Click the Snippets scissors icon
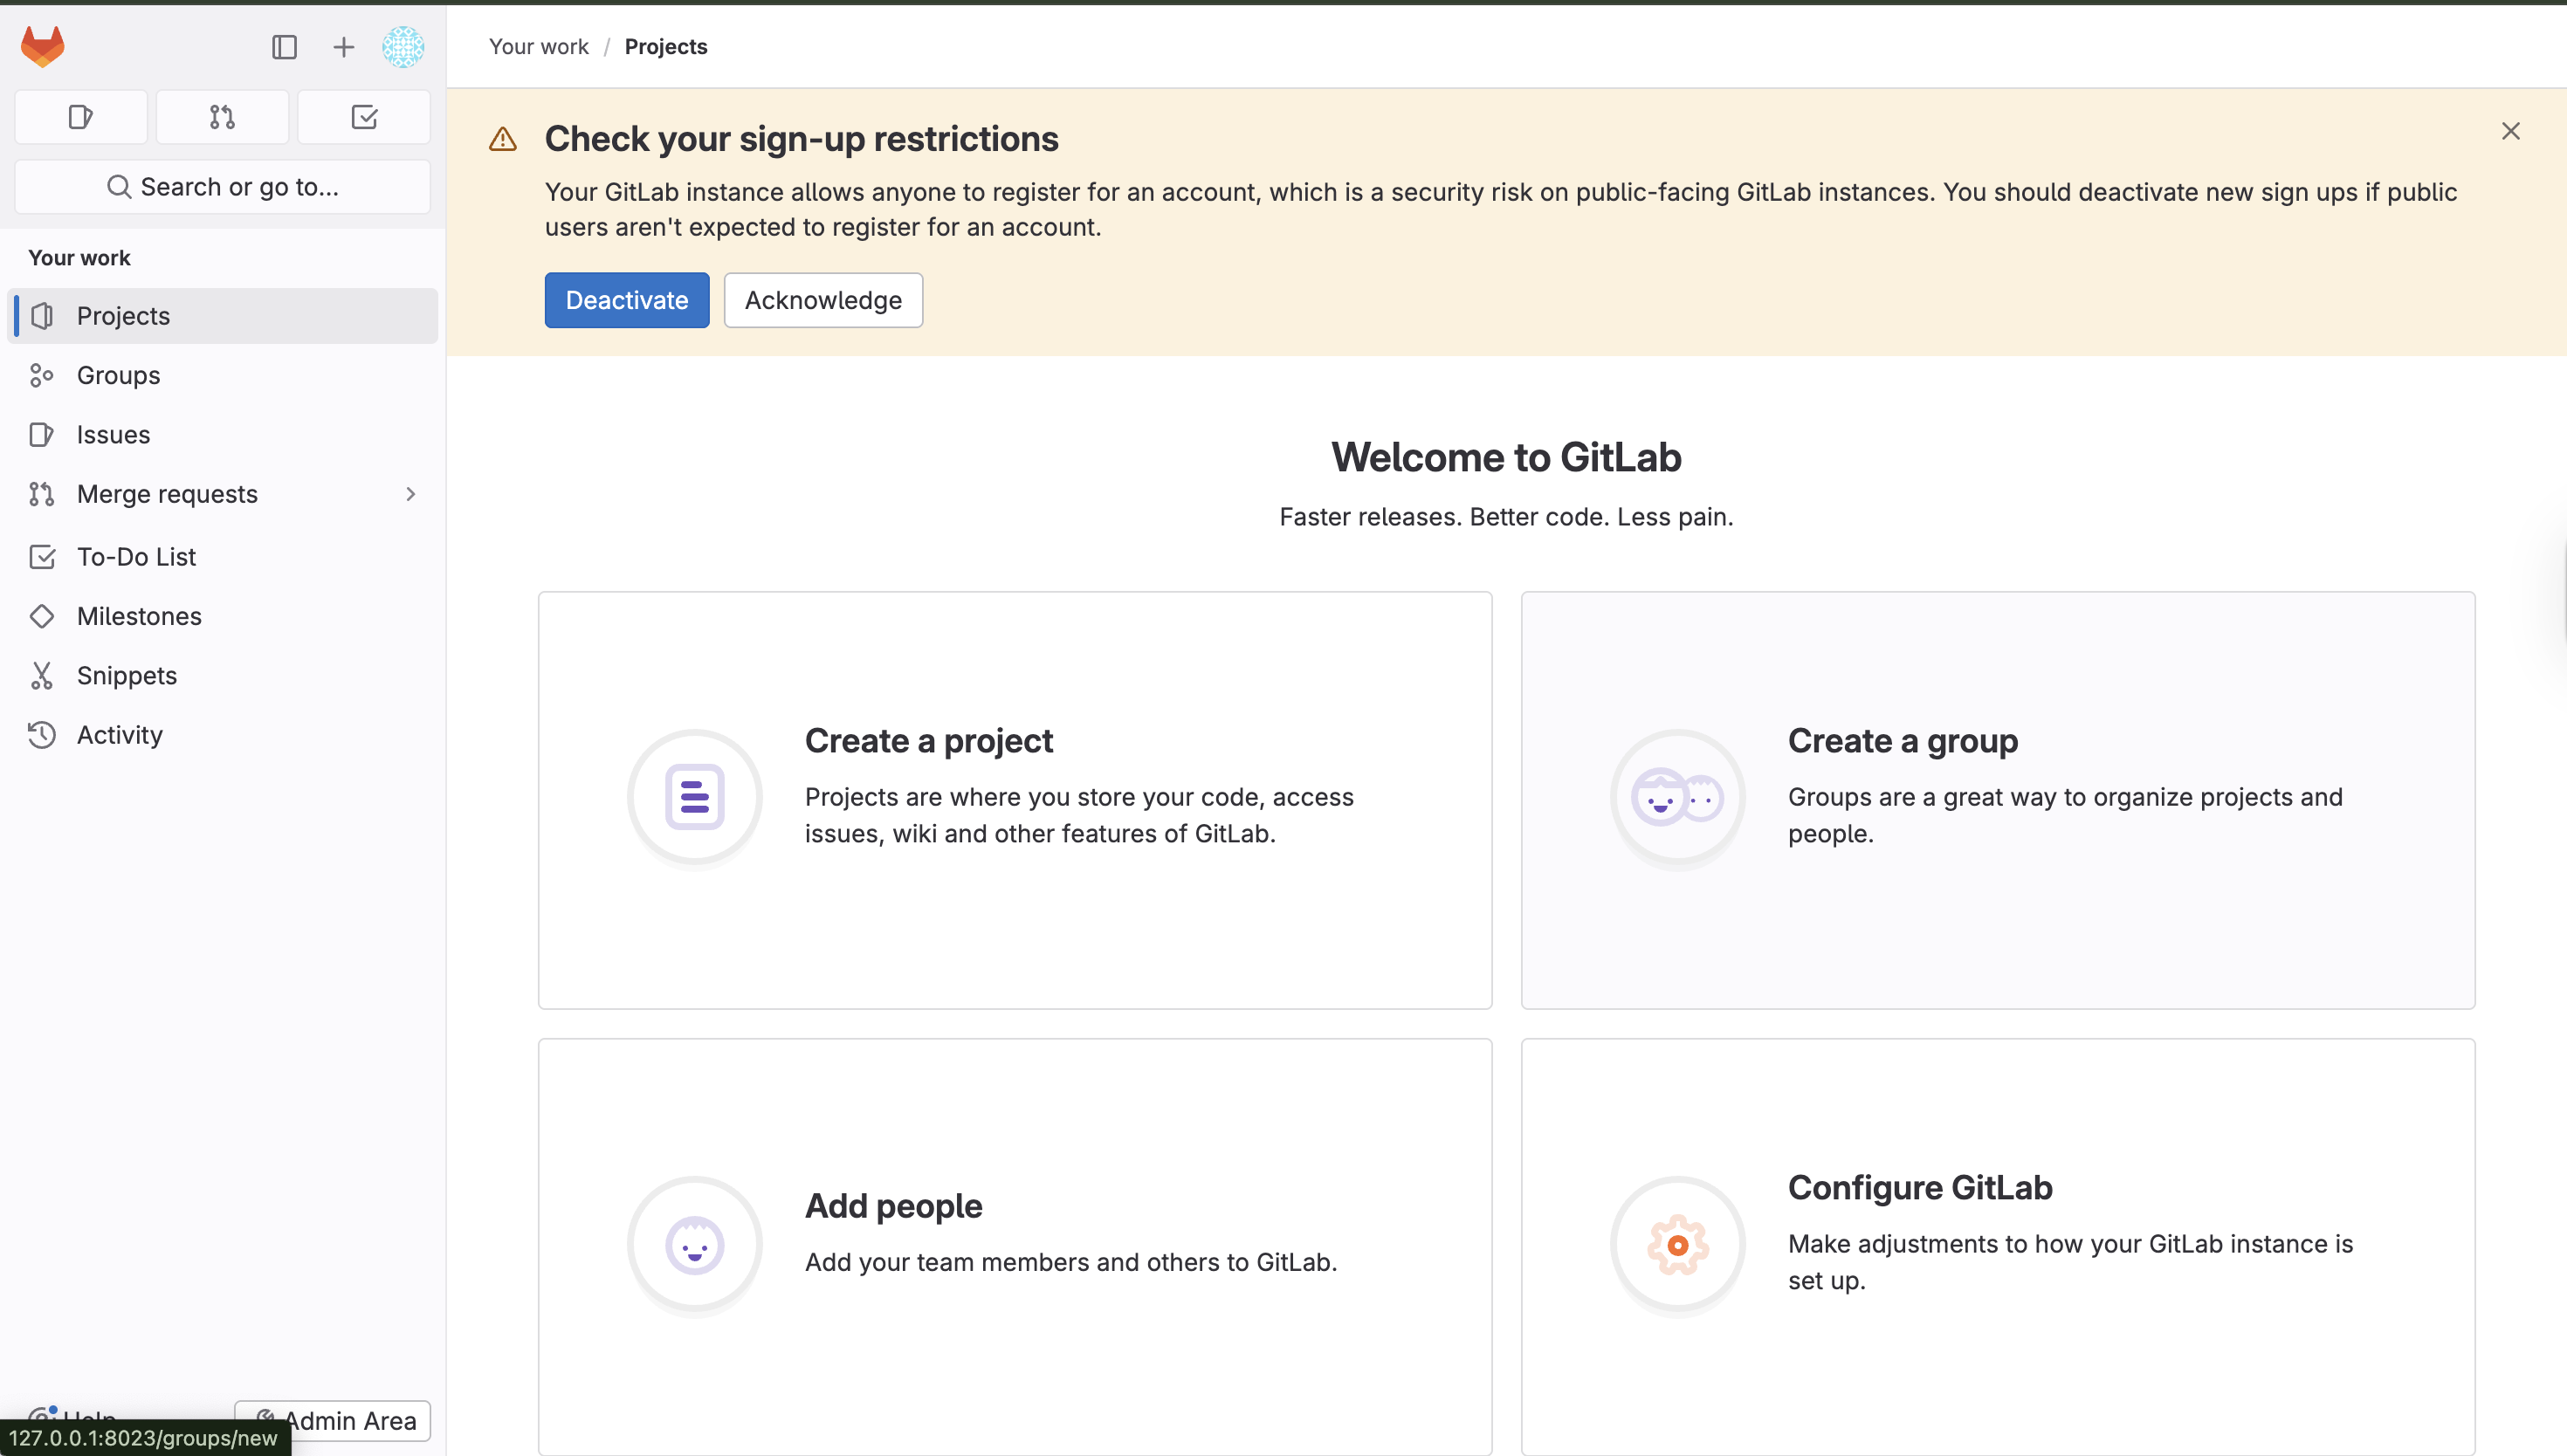This screenshot has height=1456, width=2567. tap(42, 675)
